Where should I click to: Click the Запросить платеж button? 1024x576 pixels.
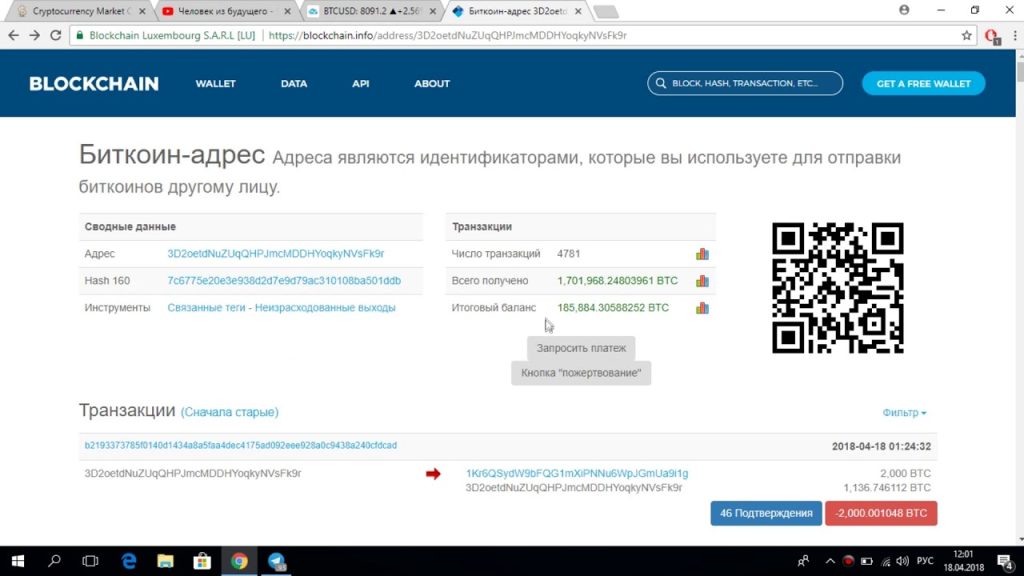coord(581,348)
